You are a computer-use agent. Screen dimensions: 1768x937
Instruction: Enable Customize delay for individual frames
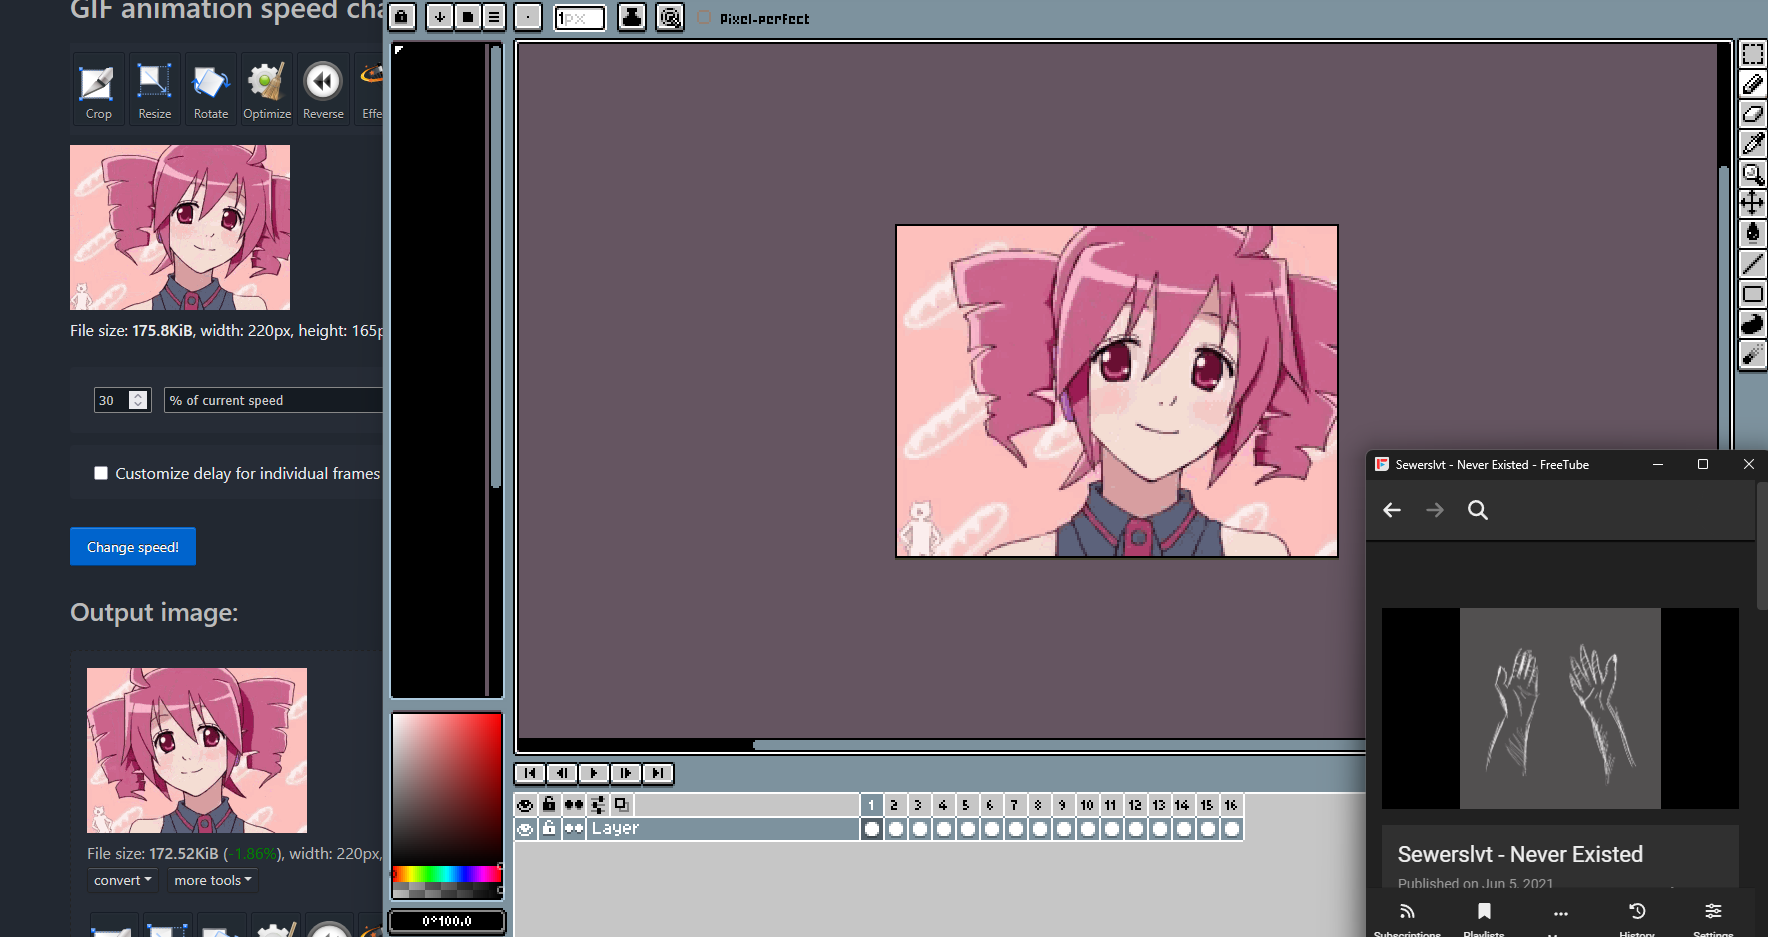pyautogui.click(x=101, y=473)
